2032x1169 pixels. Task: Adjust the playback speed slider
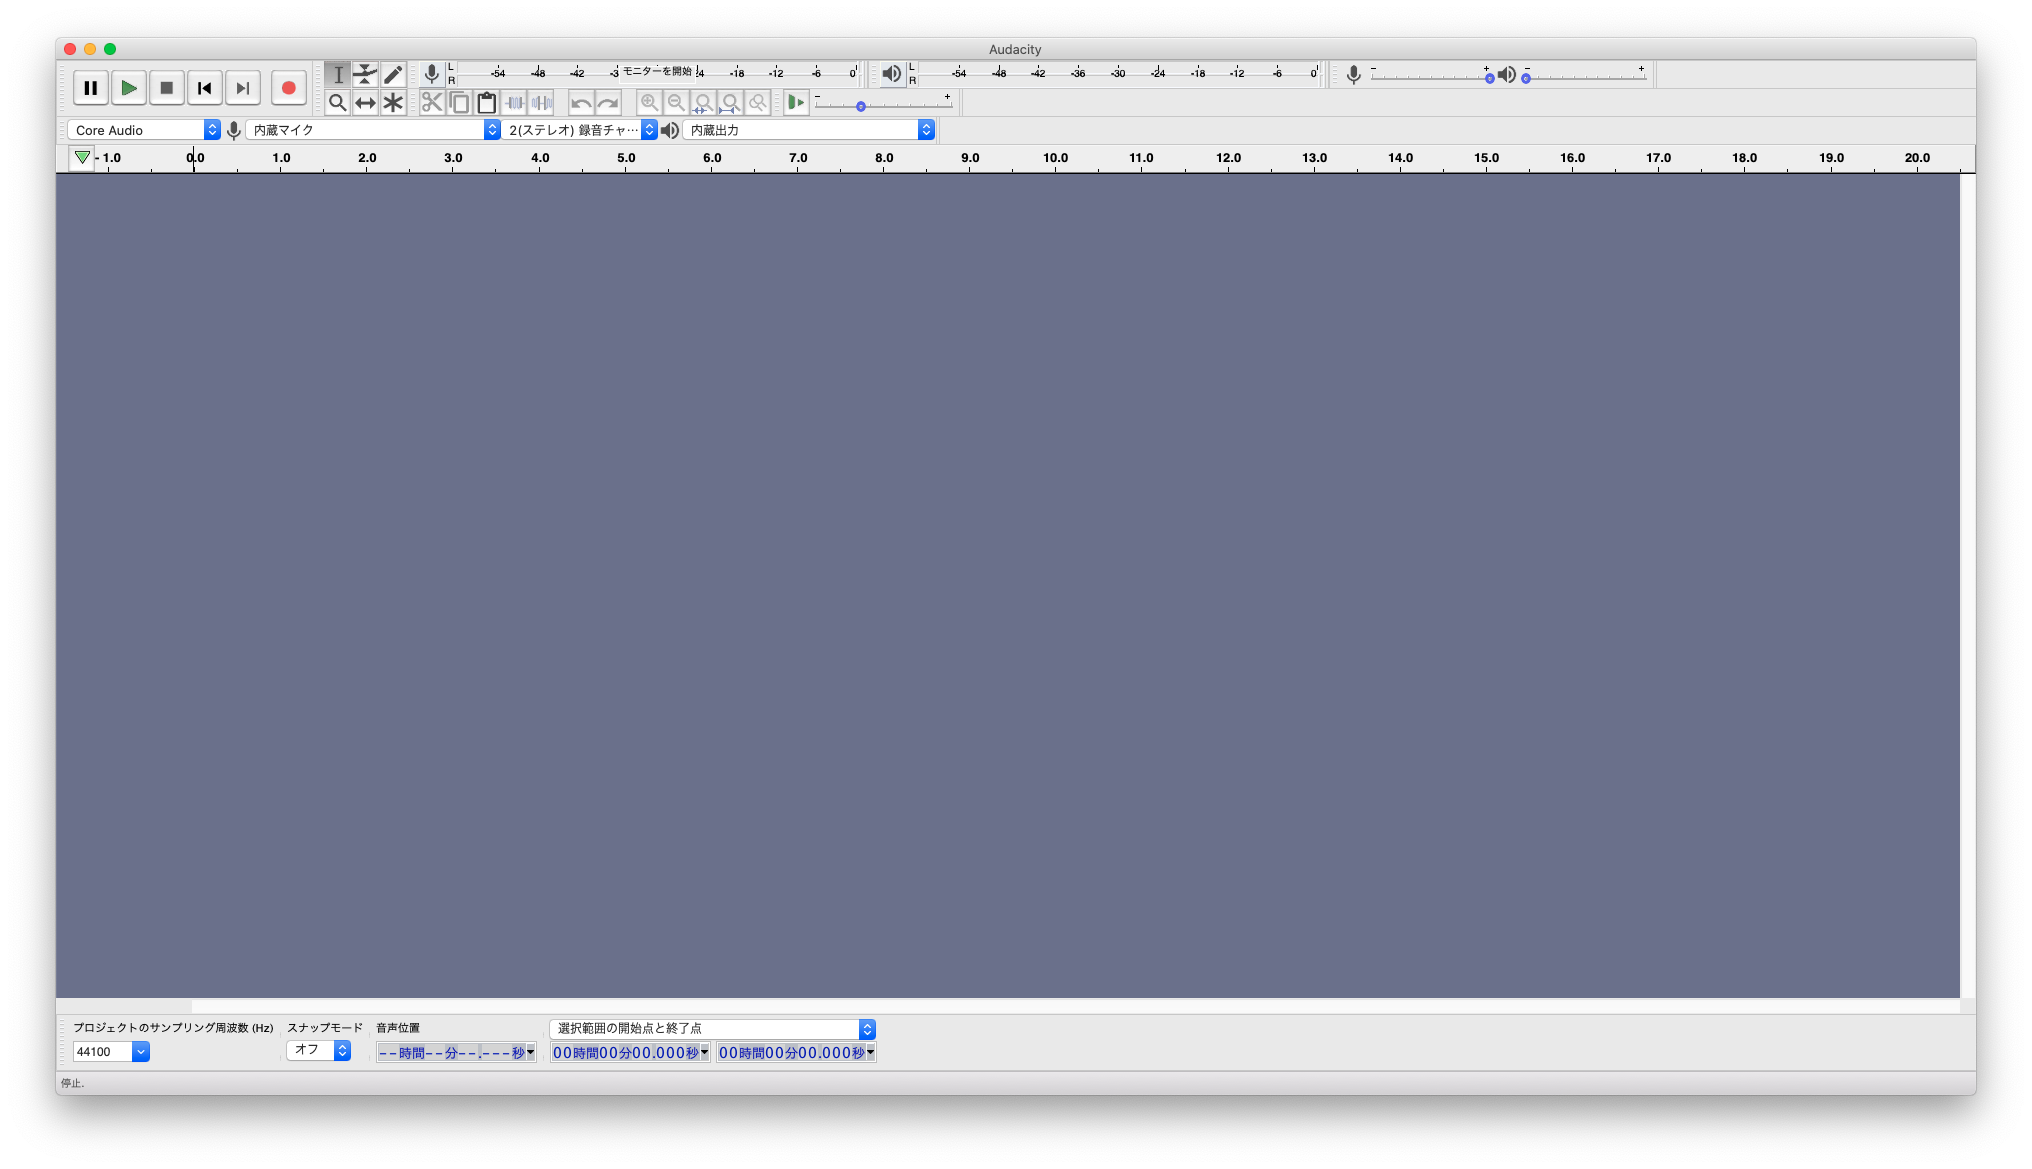tap(860, 106)
